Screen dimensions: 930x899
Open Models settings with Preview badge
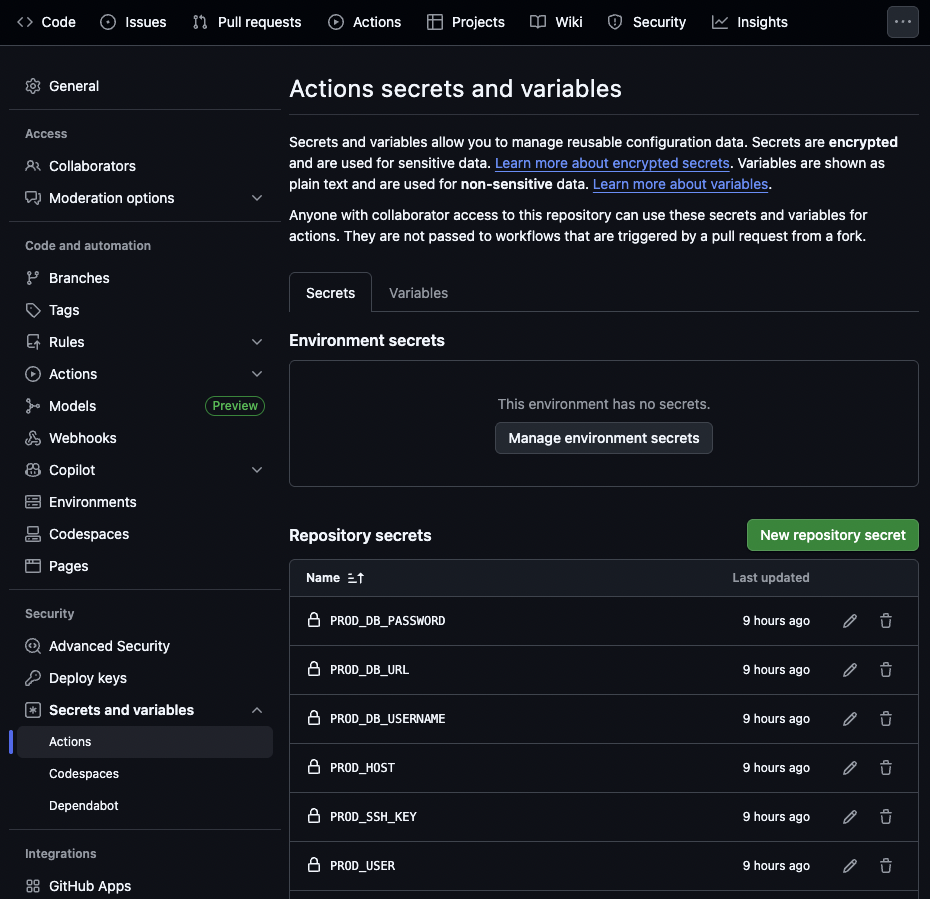[145, 406]
